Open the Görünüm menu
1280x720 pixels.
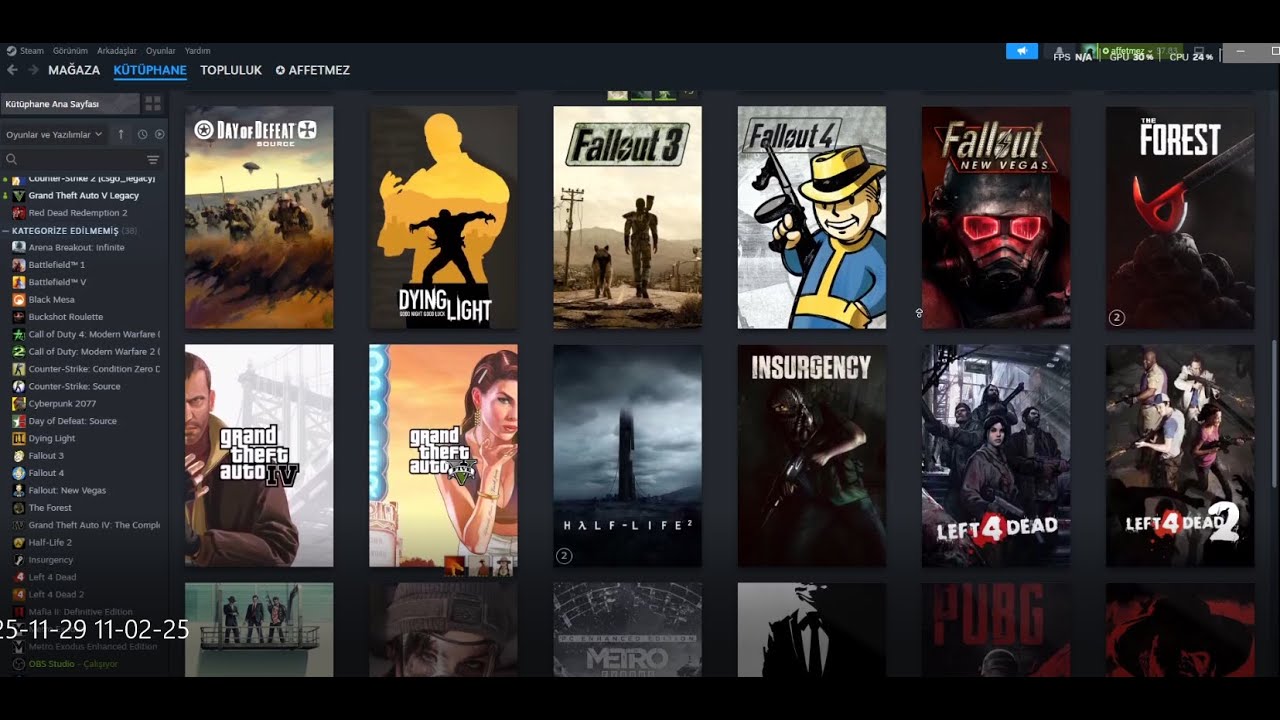[70, 51]
